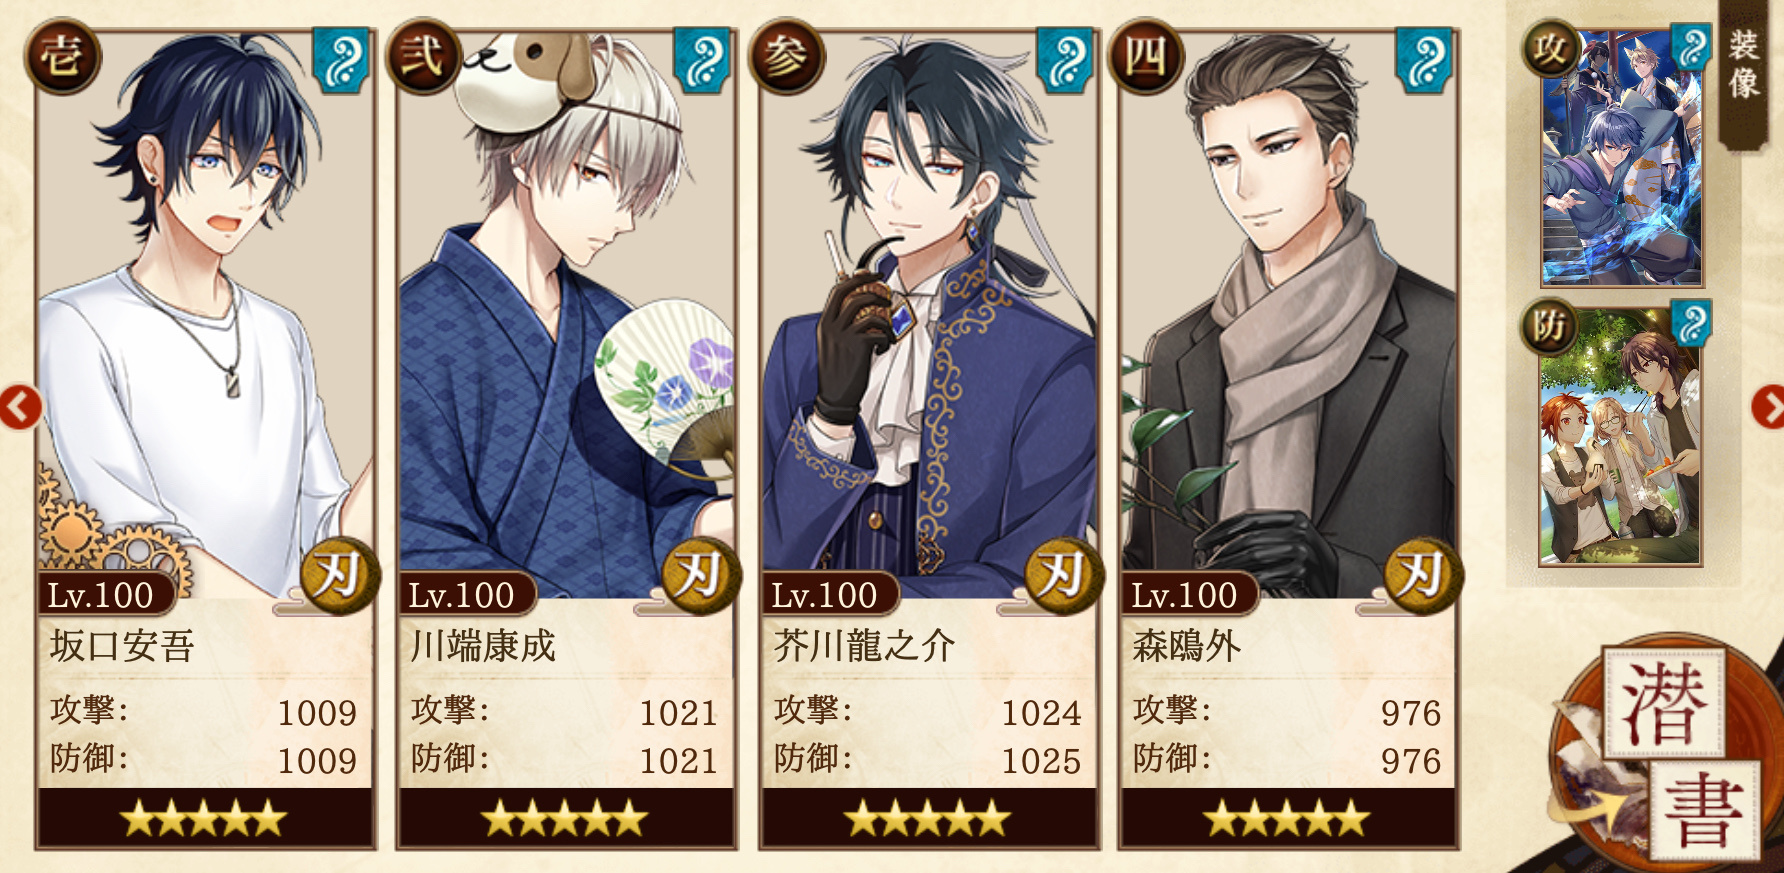Click the 刃 weapon badge on 坂口安吾 card
The width and height of the screenshot is (1784, 873).
click(340, 575)
